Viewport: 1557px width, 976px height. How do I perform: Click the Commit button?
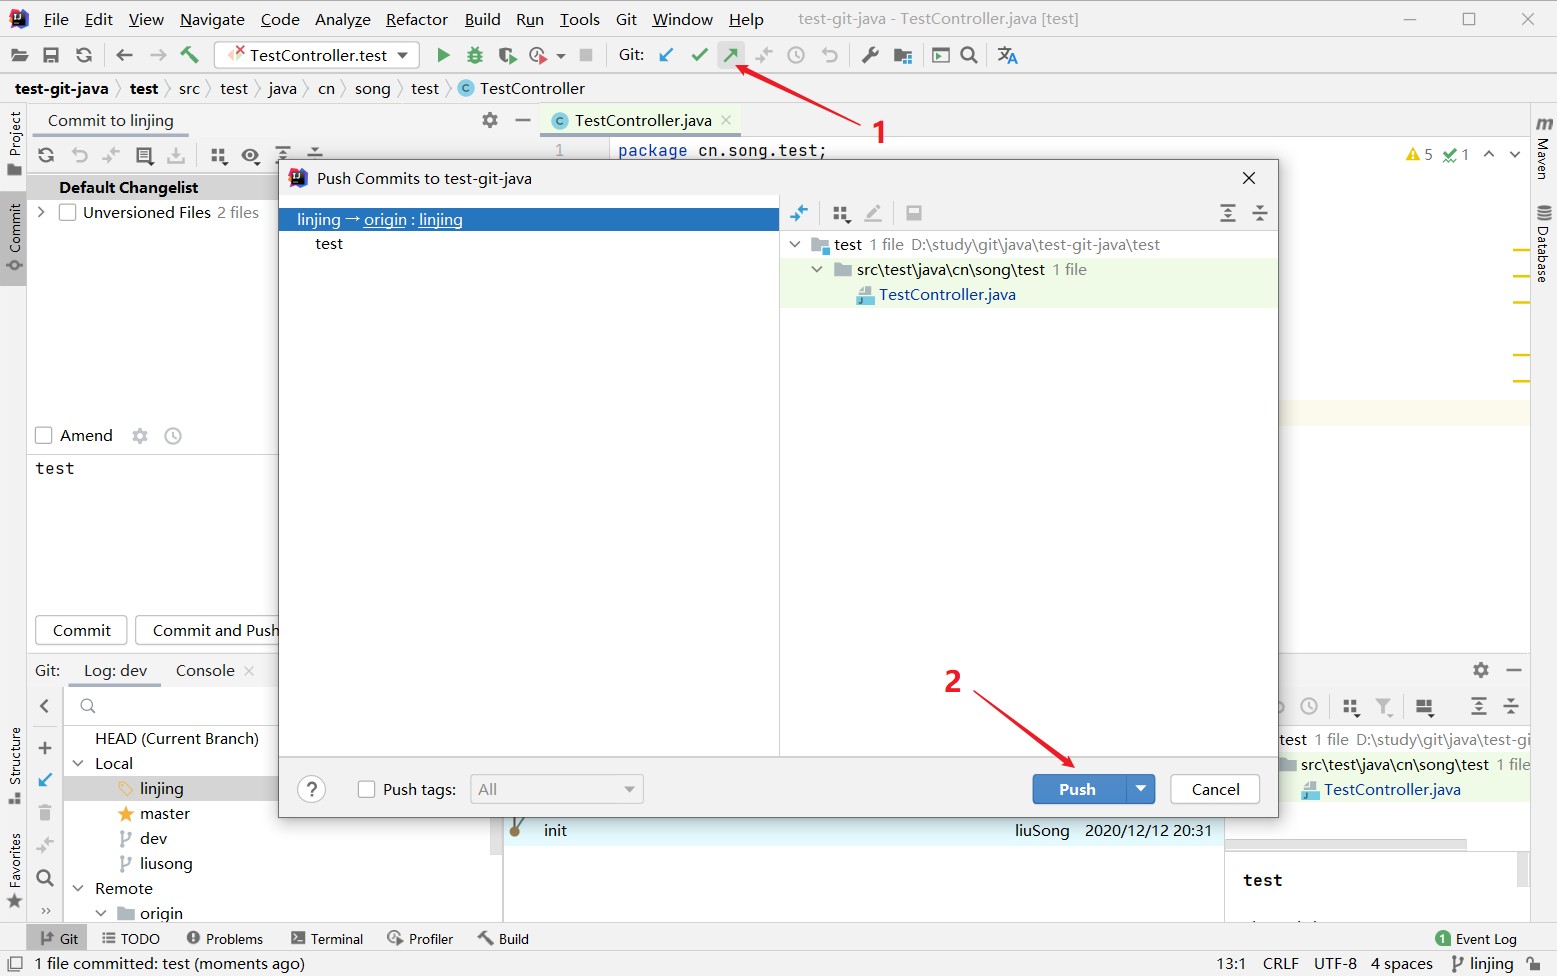(x=82, y=630)
